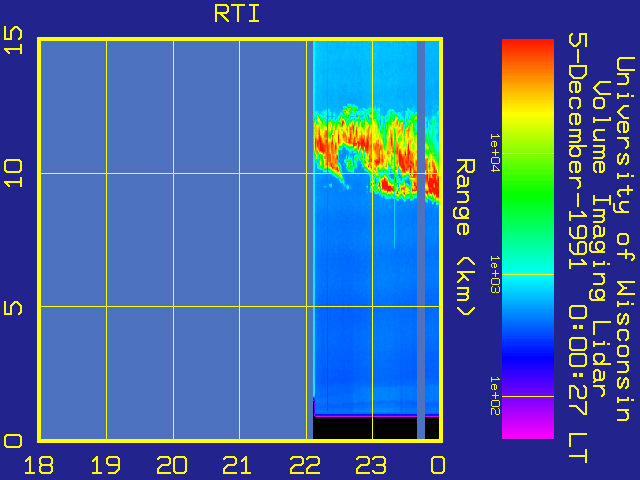
Task: Click the magenta bottom of the color bar
Action: pyautogui.click(x=528, y=429)
